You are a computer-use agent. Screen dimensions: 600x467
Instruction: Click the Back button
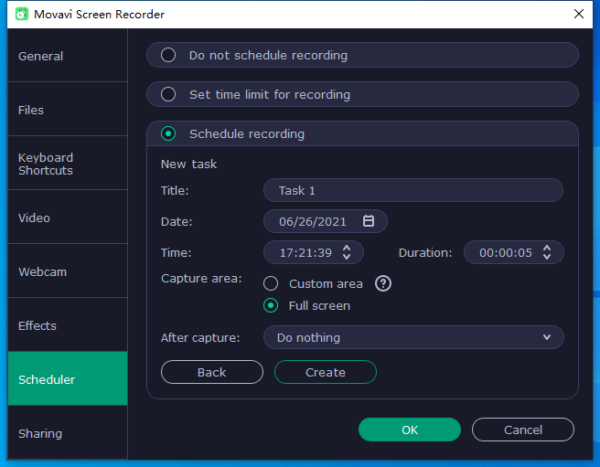coord(212,372)
